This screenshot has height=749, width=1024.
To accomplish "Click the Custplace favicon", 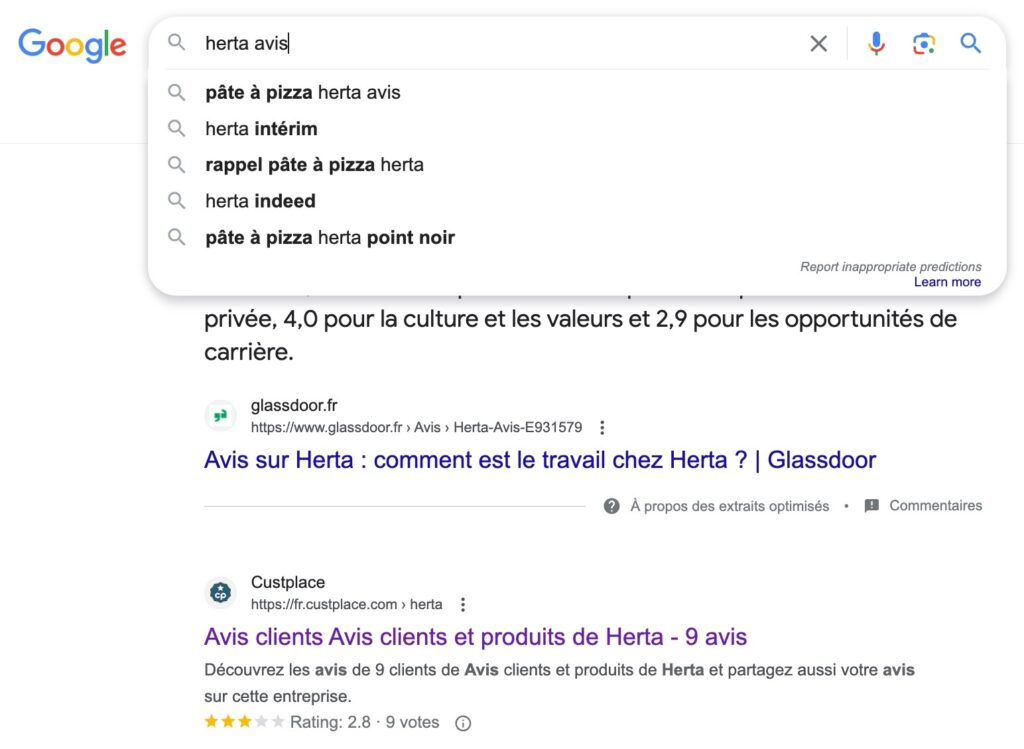I will click(x=220, y=590).
